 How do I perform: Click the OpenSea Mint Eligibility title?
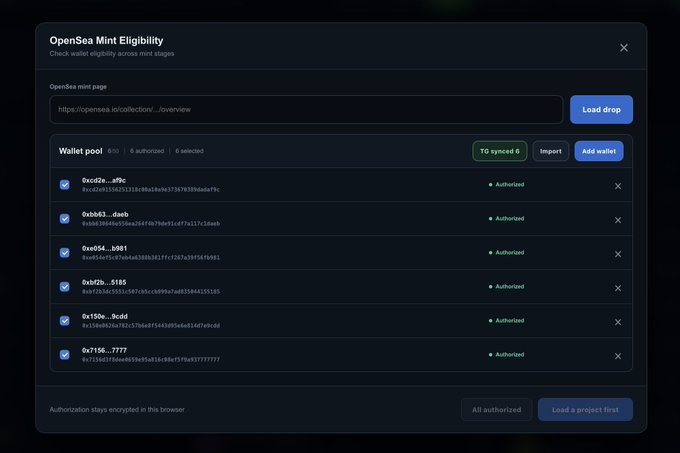click(106, 40)
